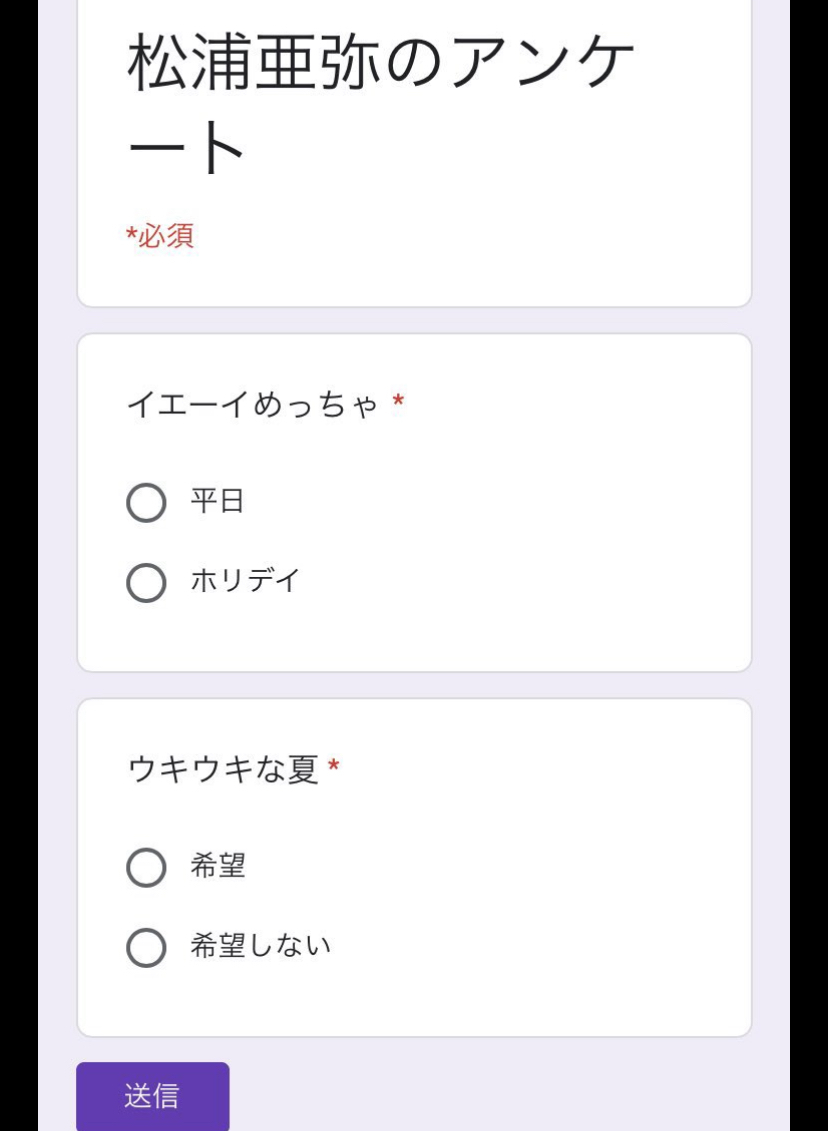Click the ホリデイ option label text
The width and height of the screenshot is (828, 1131).
[245, 581]
